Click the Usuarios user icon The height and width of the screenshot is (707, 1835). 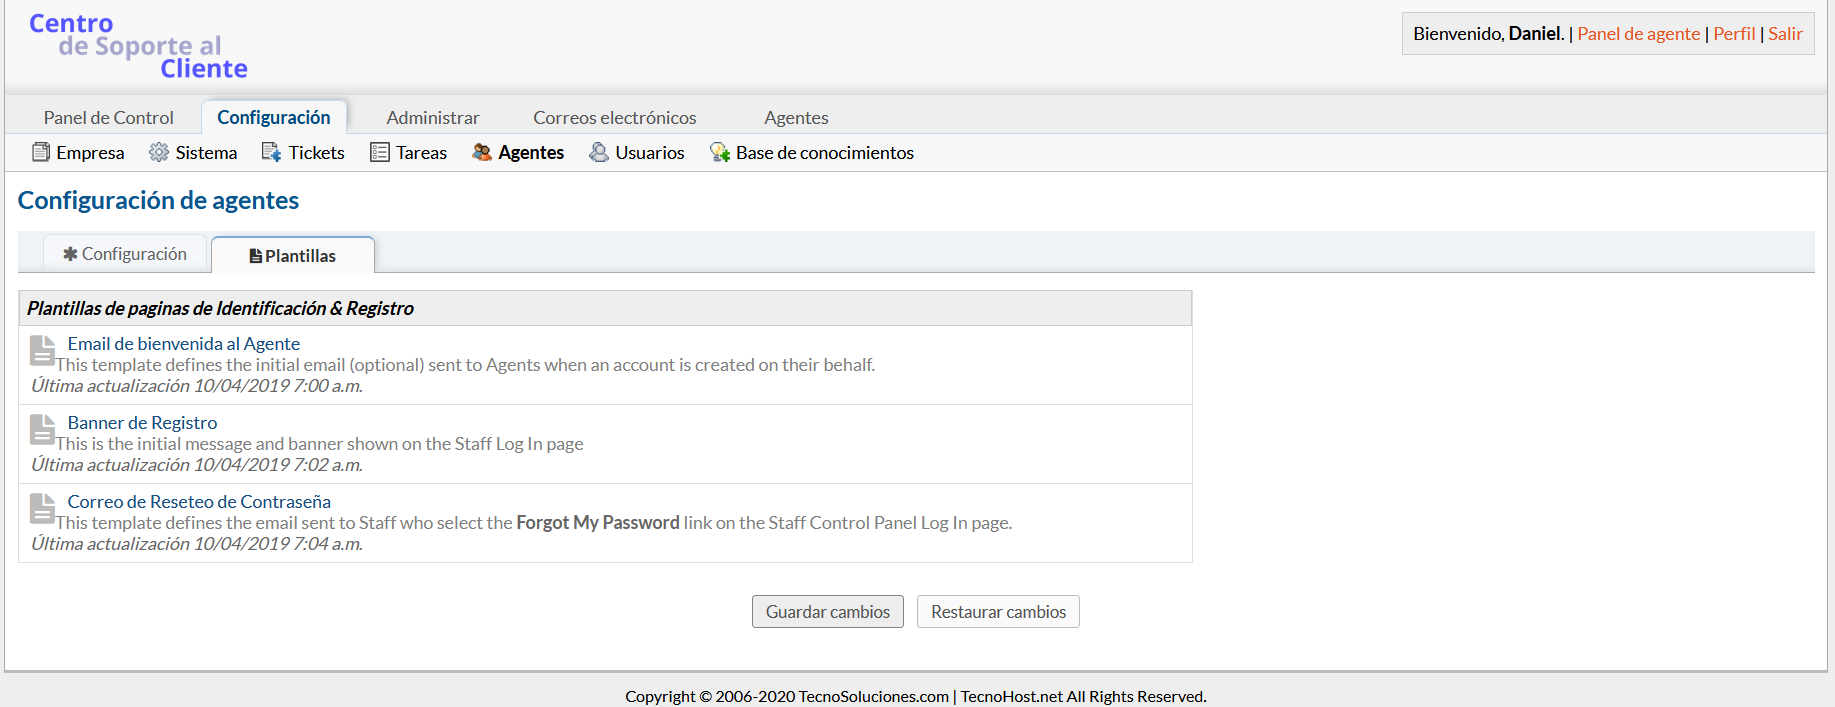click(x=599, y=152)
